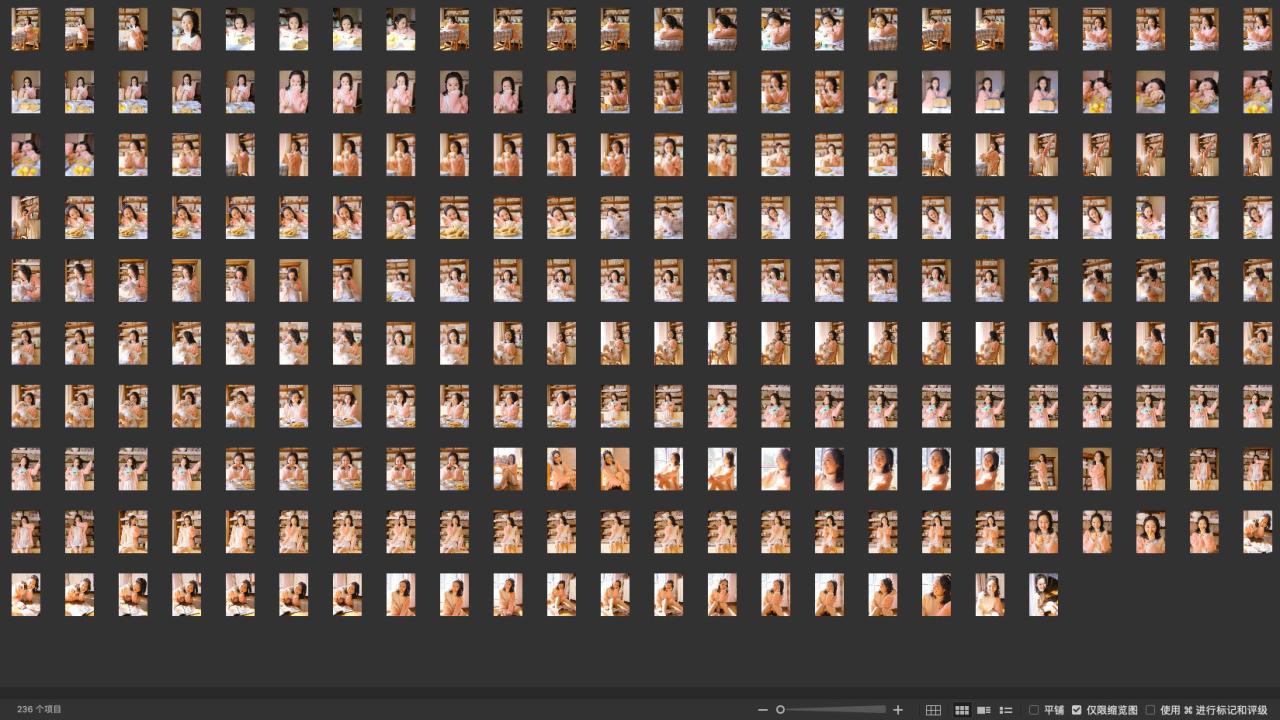This screenshot has height=720, width=1280.
Task: Select the first thumbnail in the third row
Action: coord(26,155)
